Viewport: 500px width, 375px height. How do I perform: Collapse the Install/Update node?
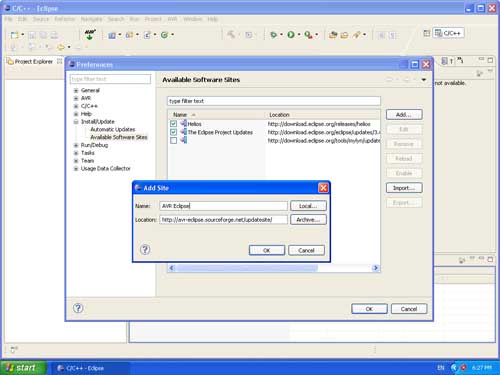[x=76, y=122]
